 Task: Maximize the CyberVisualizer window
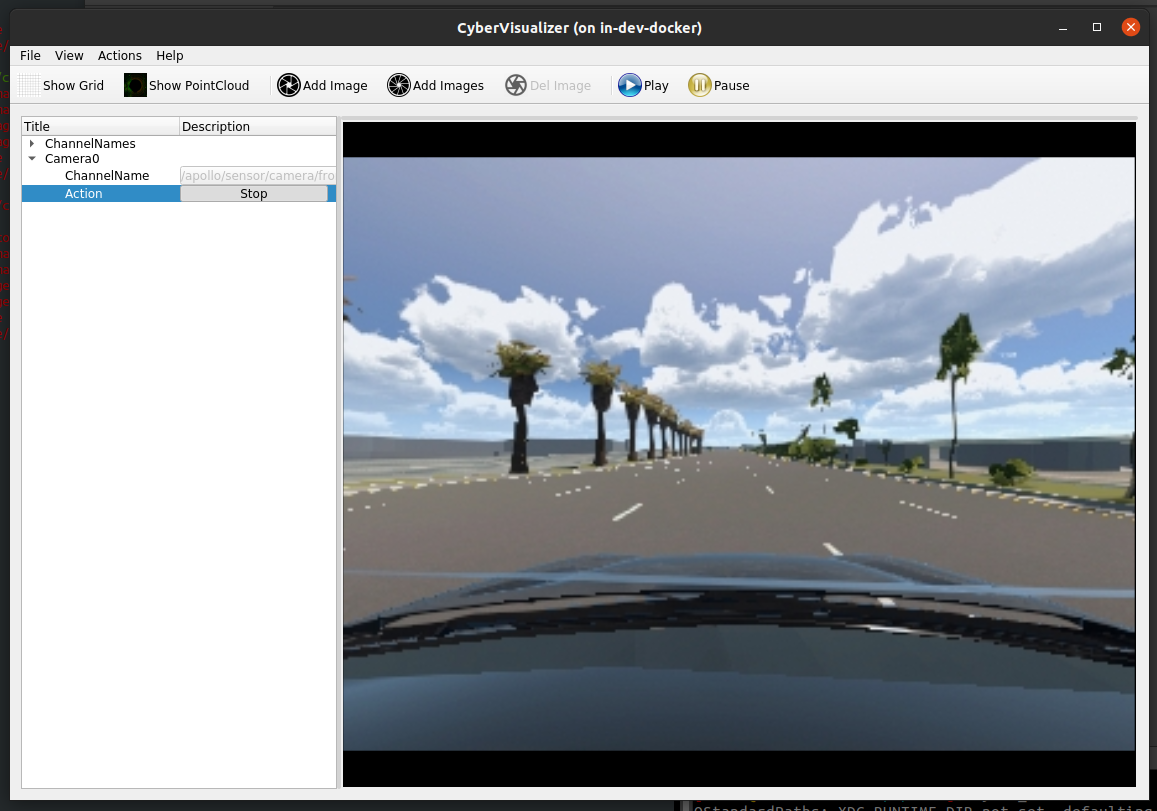tap(1097, 27)
